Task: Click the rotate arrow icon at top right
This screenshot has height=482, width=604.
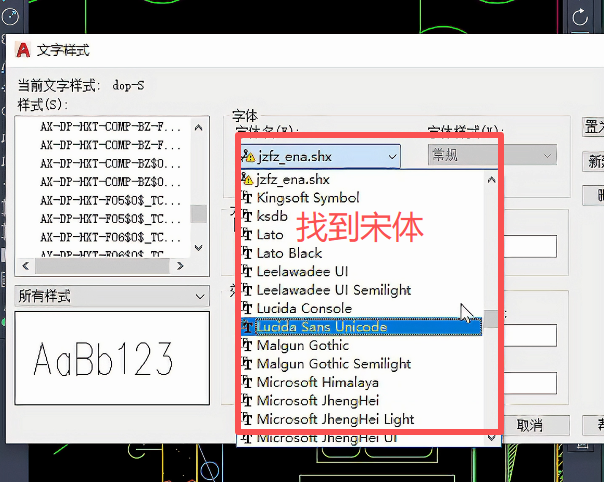Action: [x=580, y=17]
